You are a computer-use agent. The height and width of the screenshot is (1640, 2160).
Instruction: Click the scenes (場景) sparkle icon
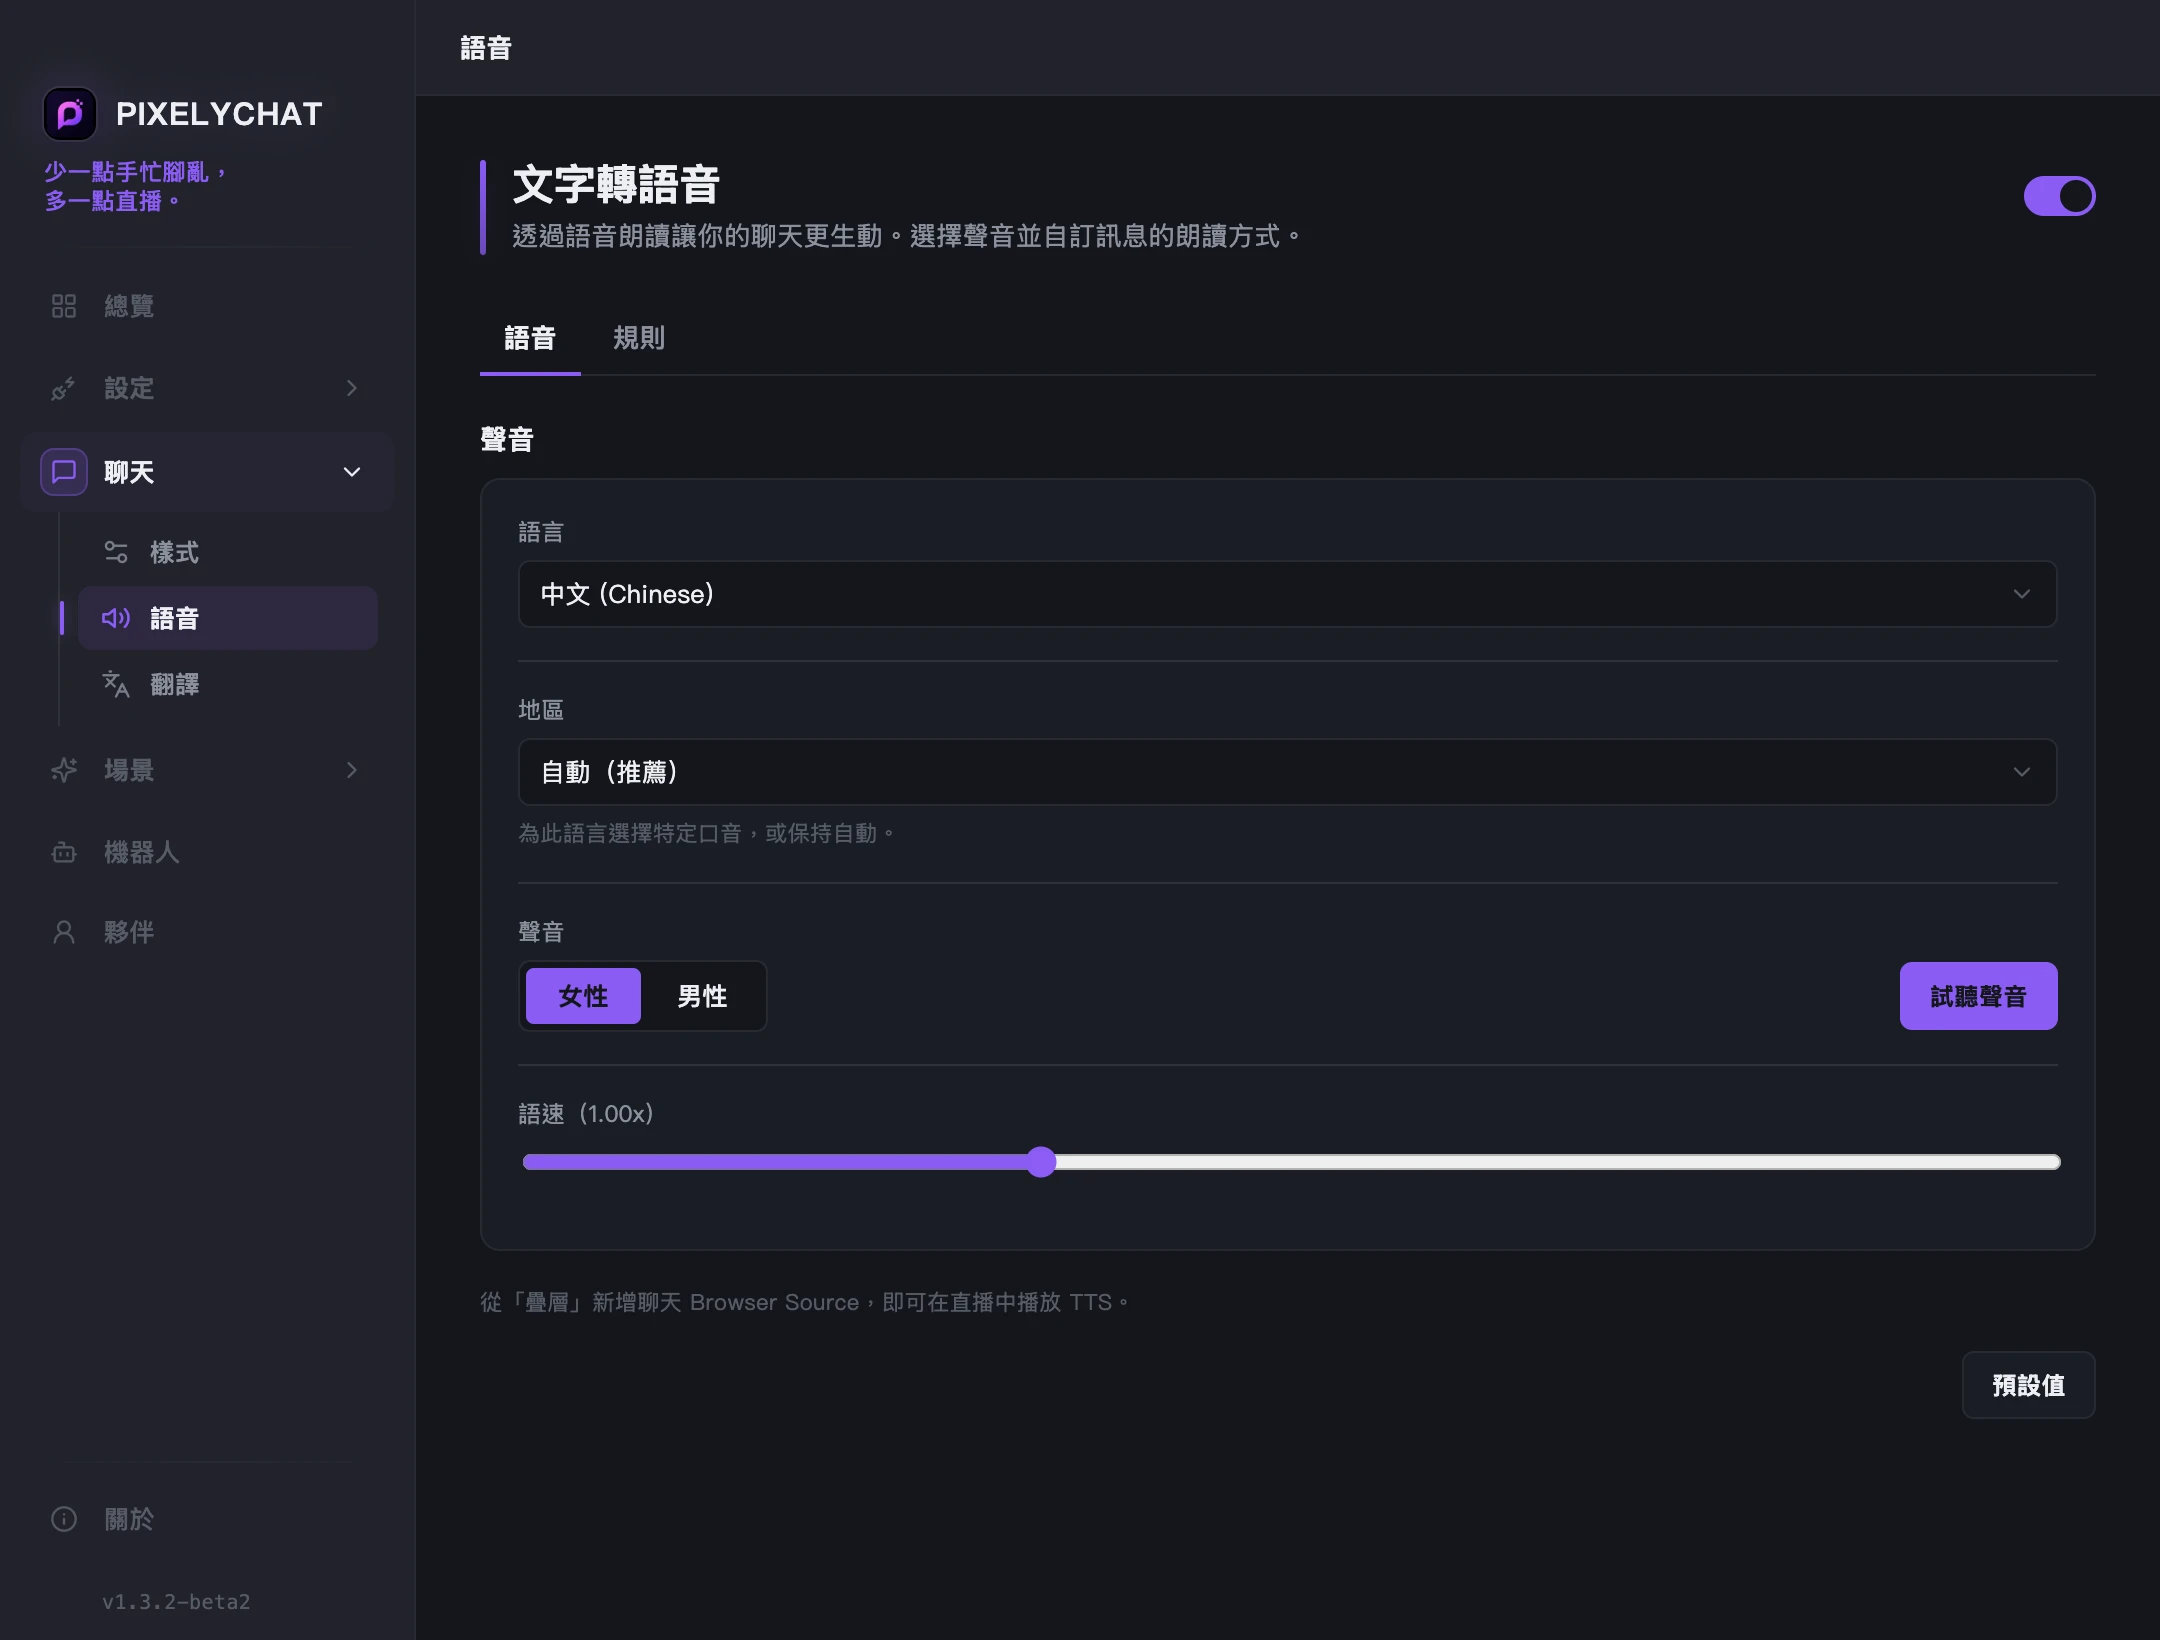click(64, 770)
